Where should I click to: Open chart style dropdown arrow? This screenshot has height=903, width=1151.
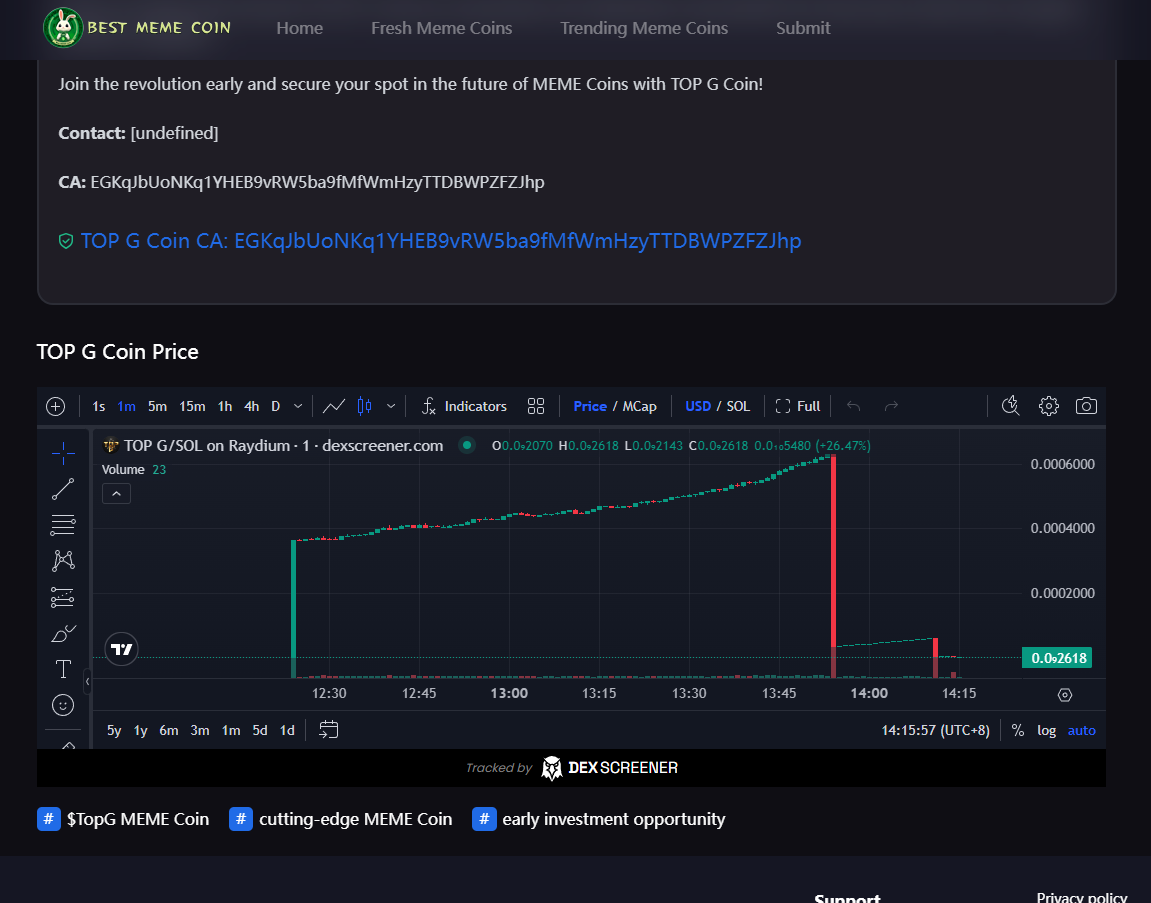(391, 406)
